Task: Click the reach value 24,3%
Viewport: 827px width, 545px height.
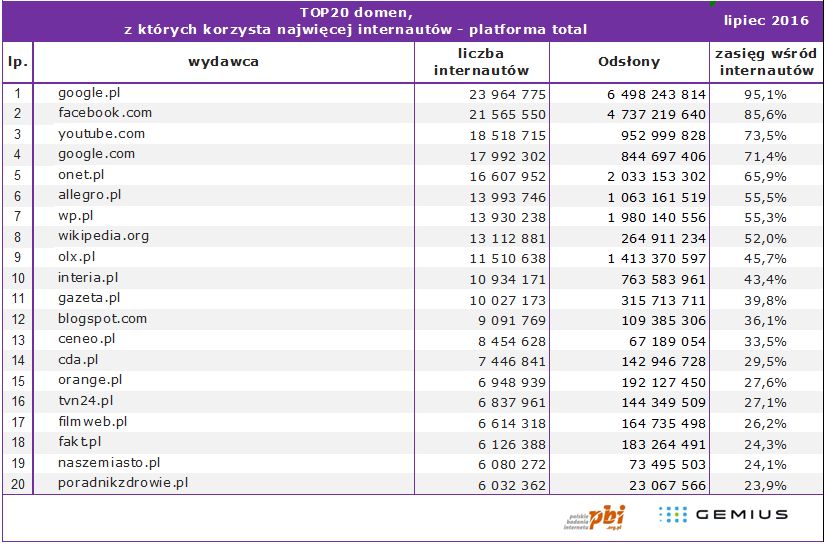Action: tap(765, 445)
